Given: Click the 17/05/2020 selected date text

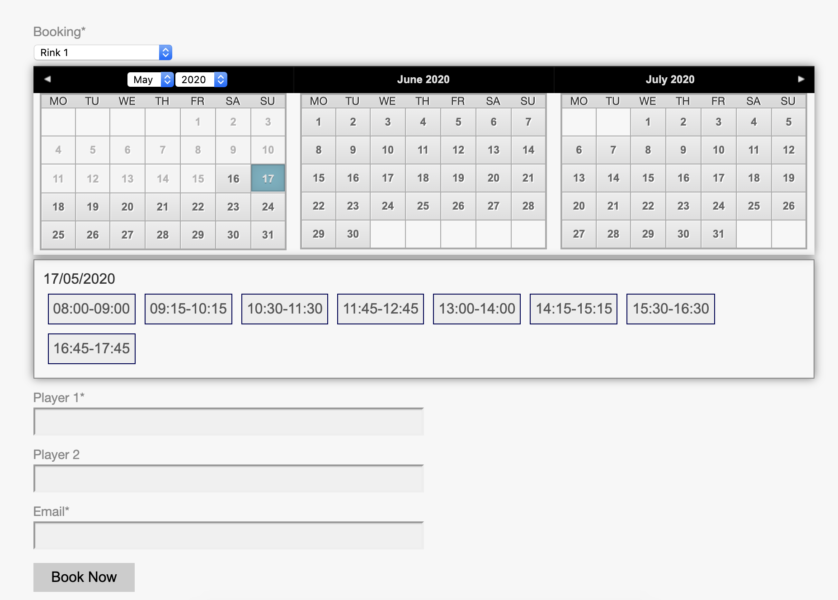Looking at the screenshot, I should point(79,279).
